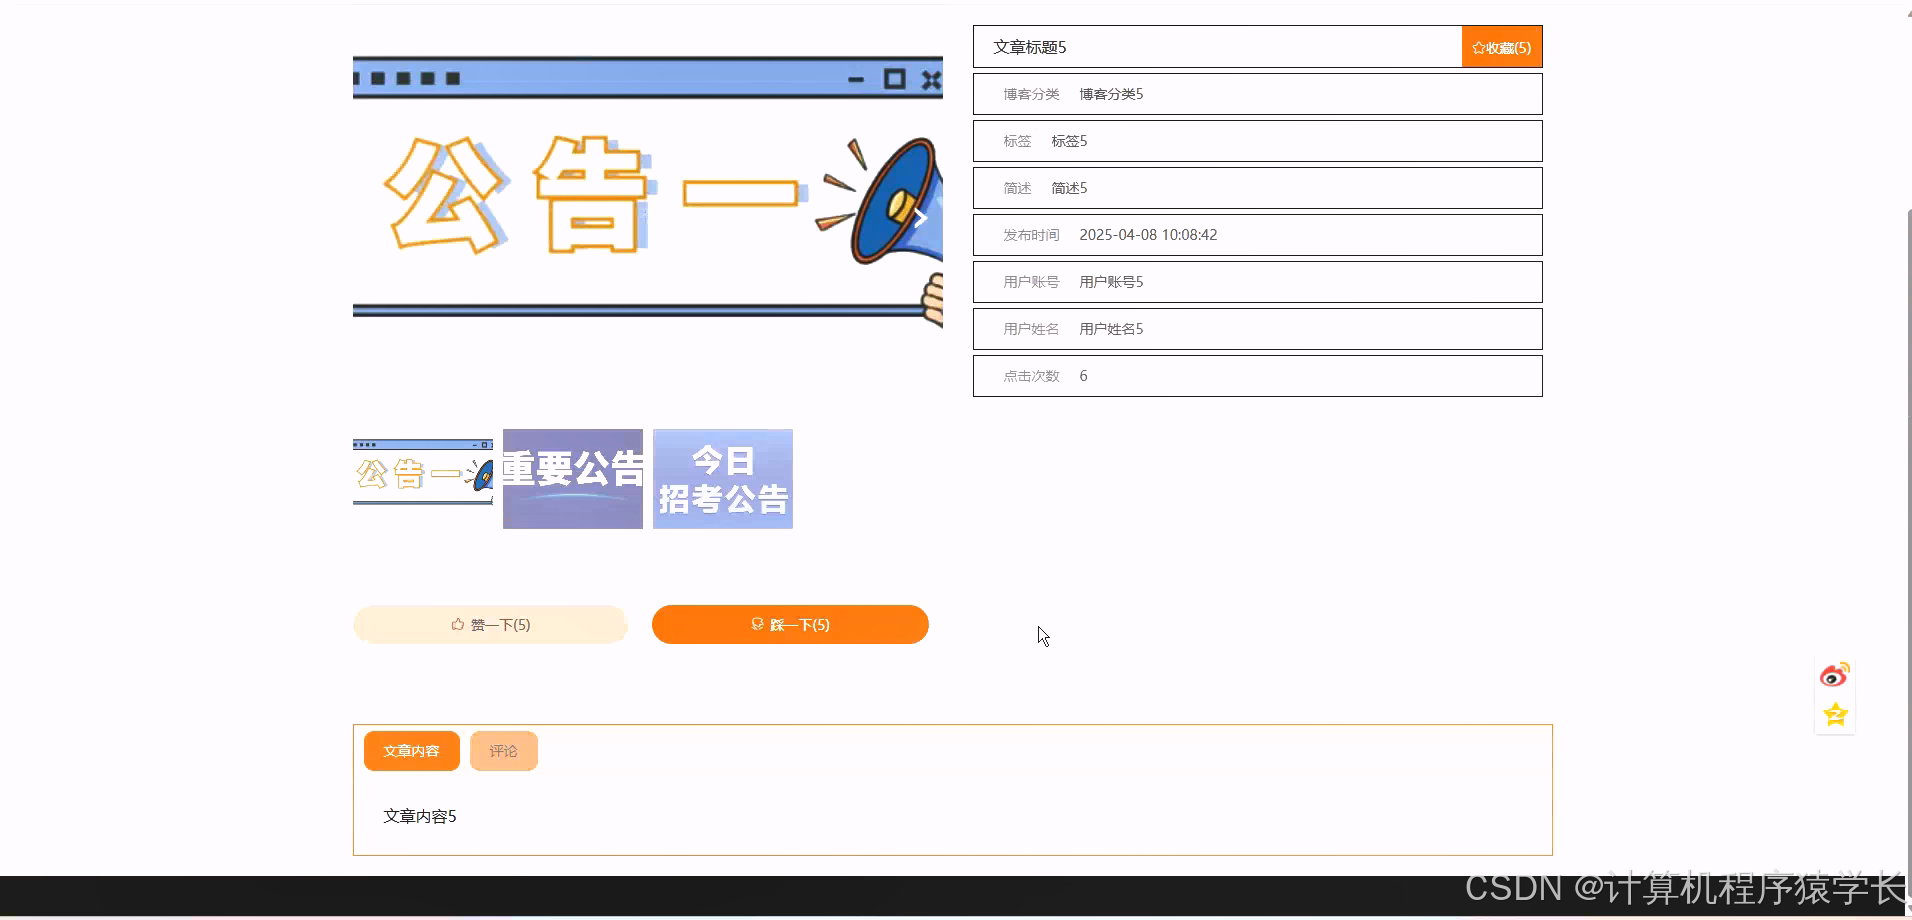
Task: Click the star icon in 收藏 button
Action: click(1478, 48)
